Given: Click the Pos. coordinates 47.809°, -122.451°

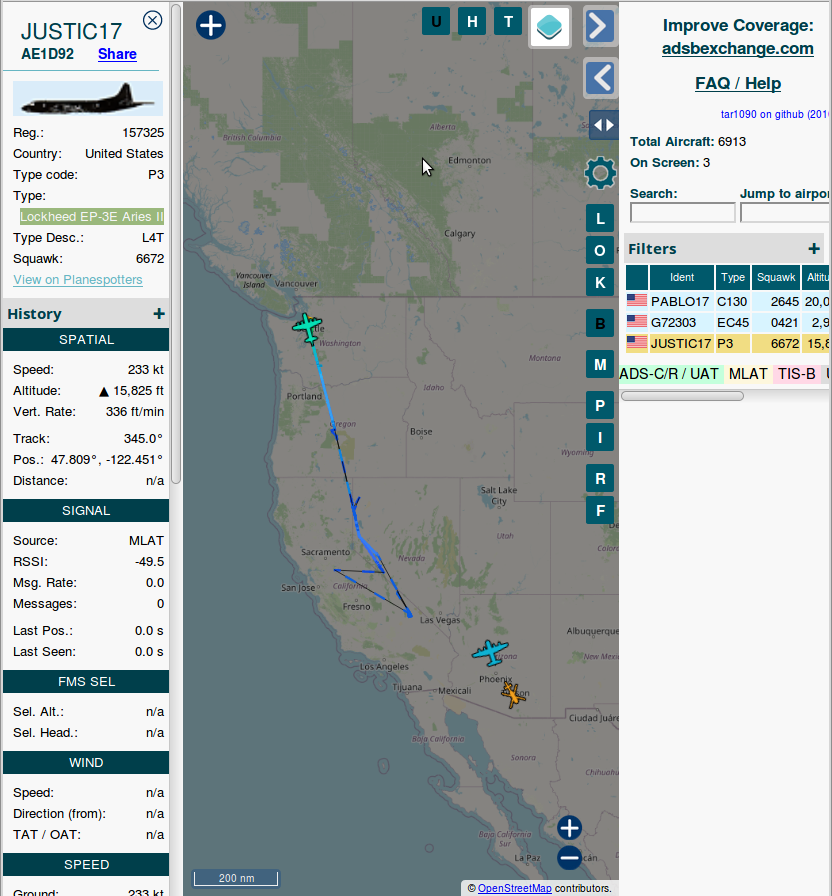Looking at the screenshot, I should click(107, 459).
